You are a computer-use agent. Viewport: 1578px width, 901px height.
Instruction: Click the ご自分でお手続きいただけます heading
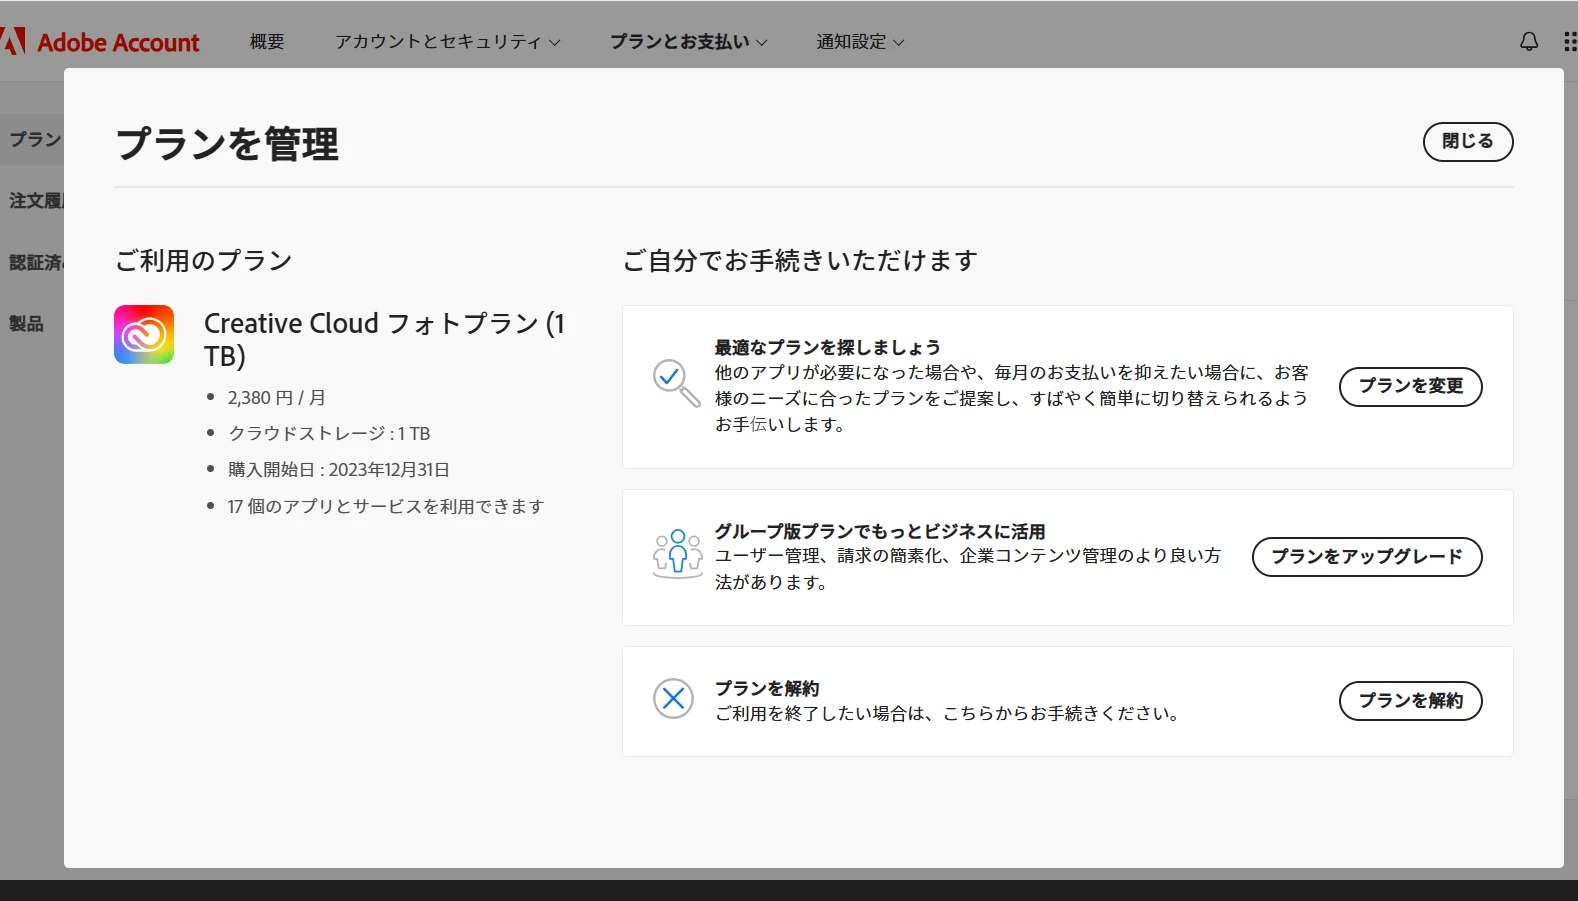pyautogui.click(x=799, y=261)
